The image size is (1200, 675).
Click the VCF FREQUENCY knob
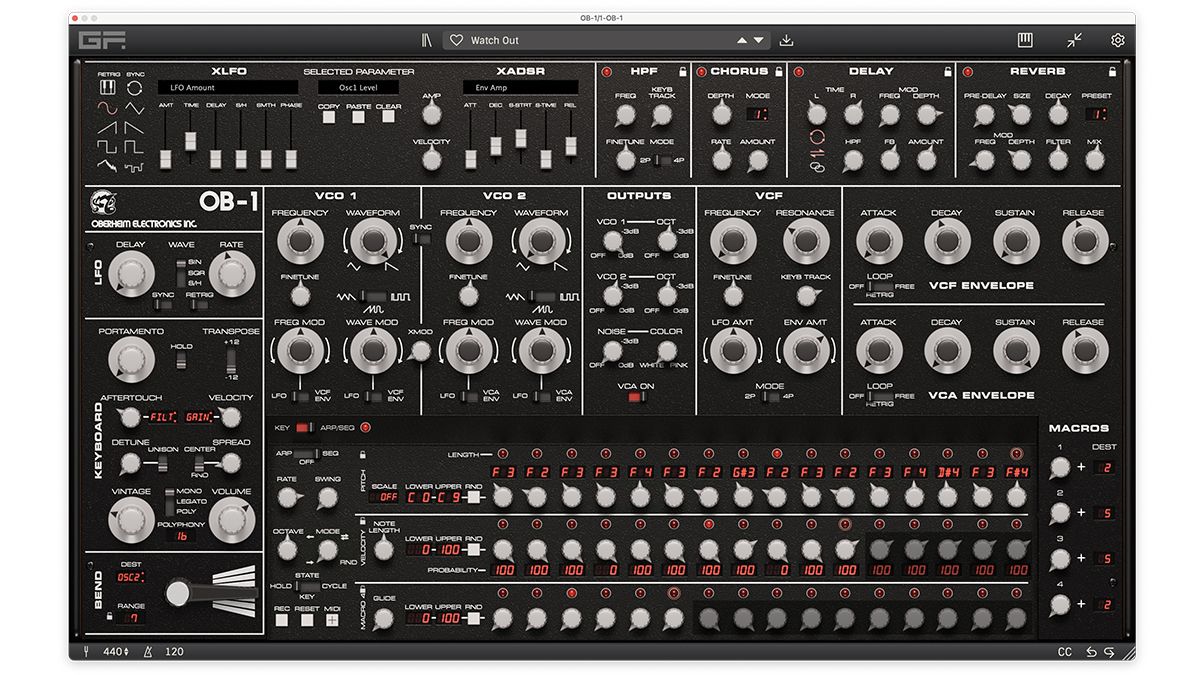click(x=731, y=241)
